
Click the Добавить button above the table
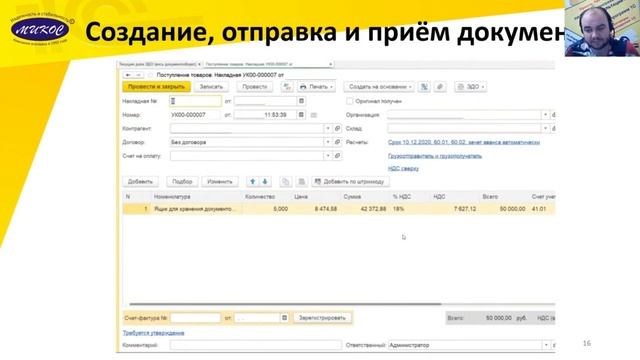coord(140,182)
